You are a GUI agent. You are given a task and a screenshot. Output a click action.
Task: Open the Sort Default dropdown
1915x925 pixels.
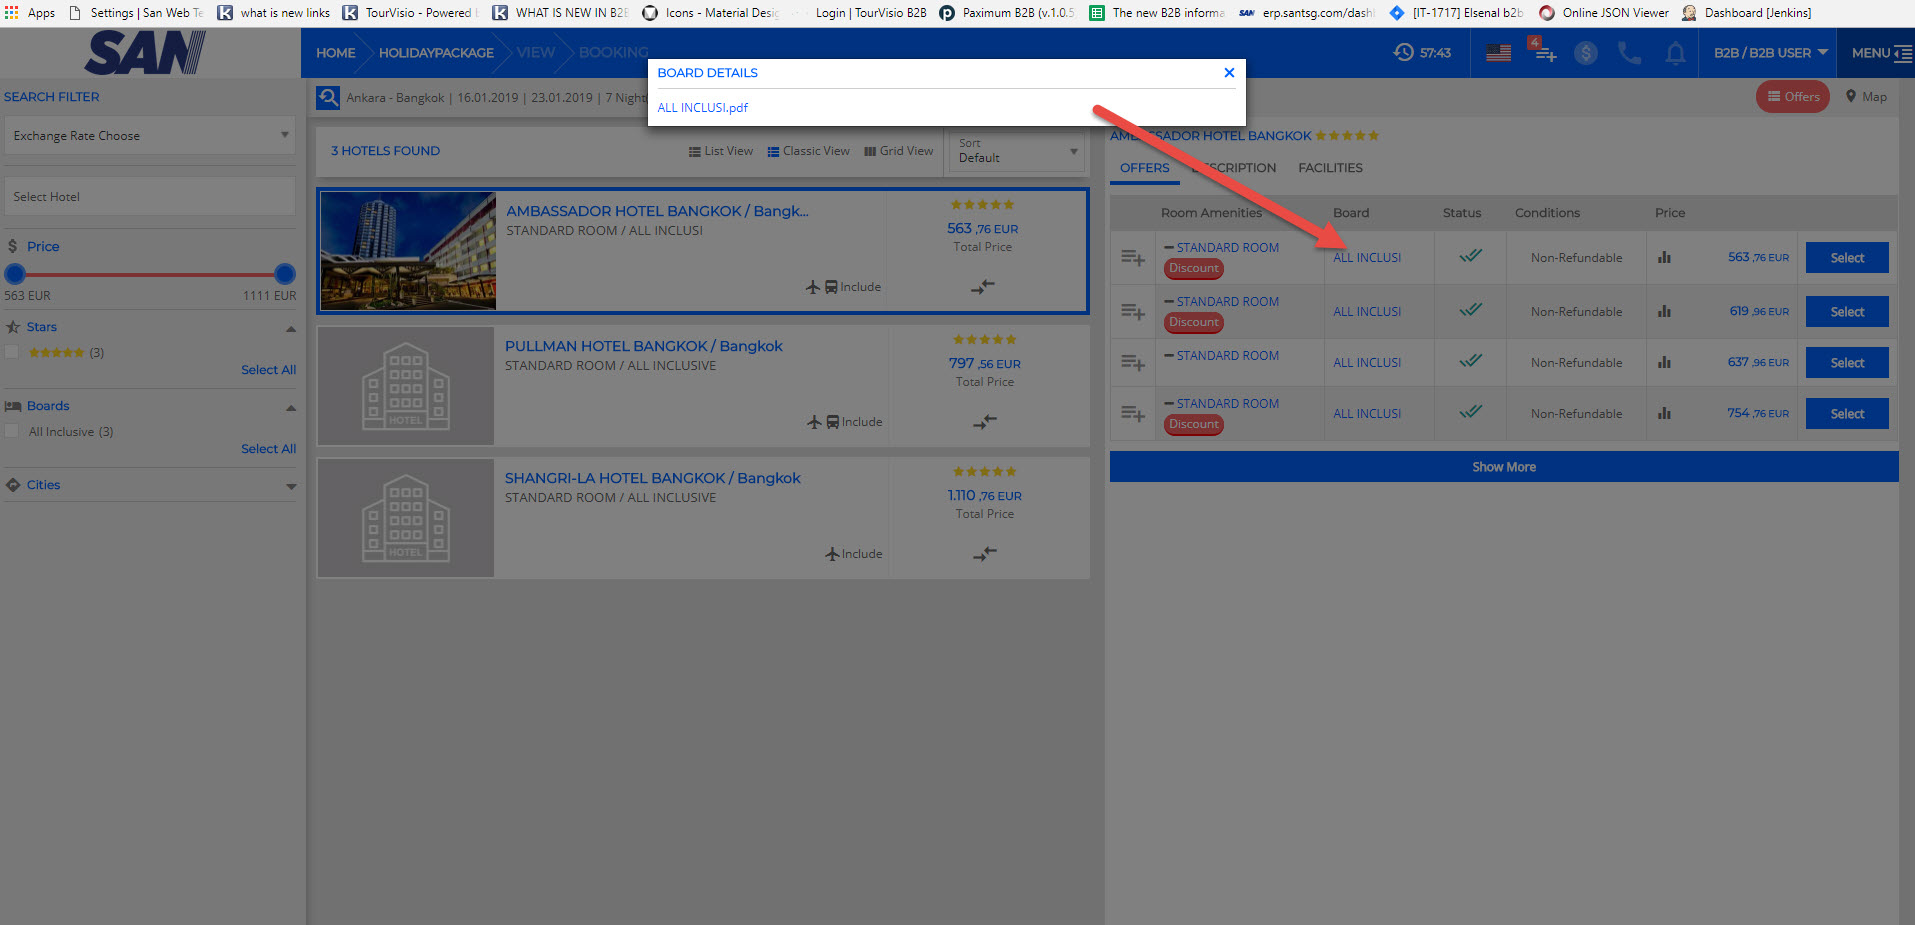click(x=1017, y=152)
